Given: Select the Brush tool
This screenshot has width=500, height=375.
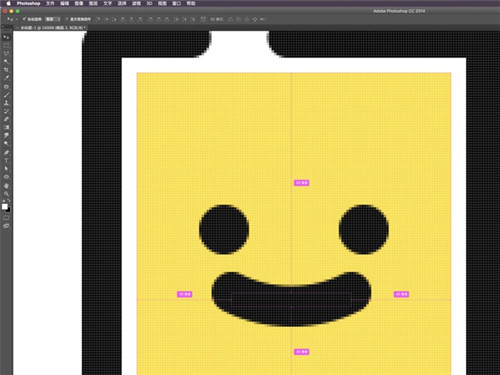Looking at the screenshot, I should (6, 95).
